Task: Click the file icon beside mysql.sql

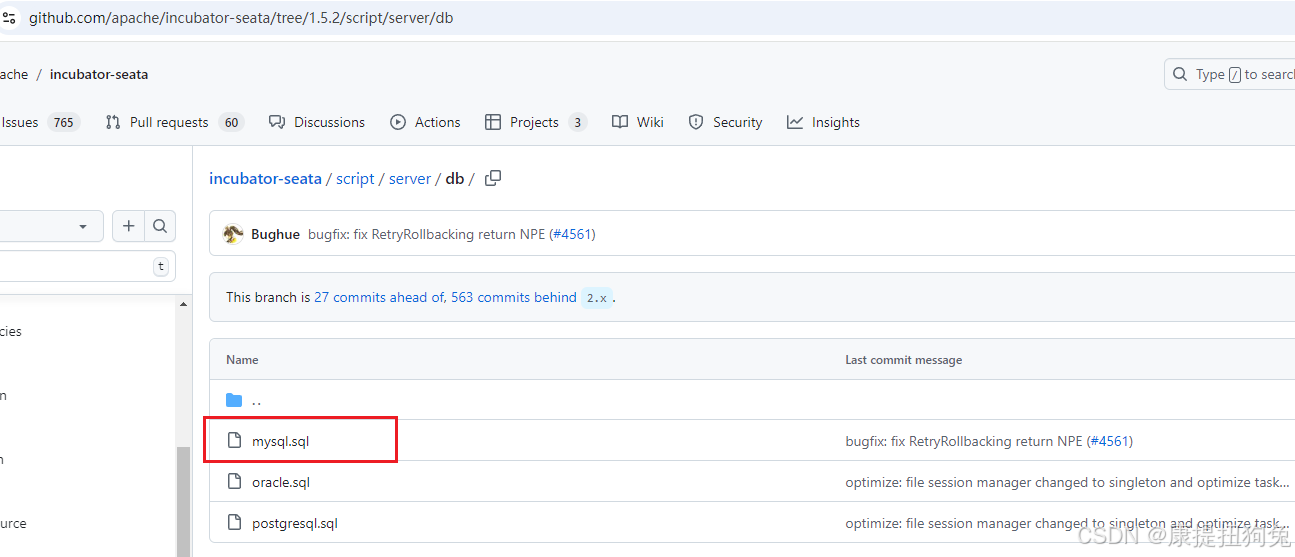Action: click(x=234, y=441)
